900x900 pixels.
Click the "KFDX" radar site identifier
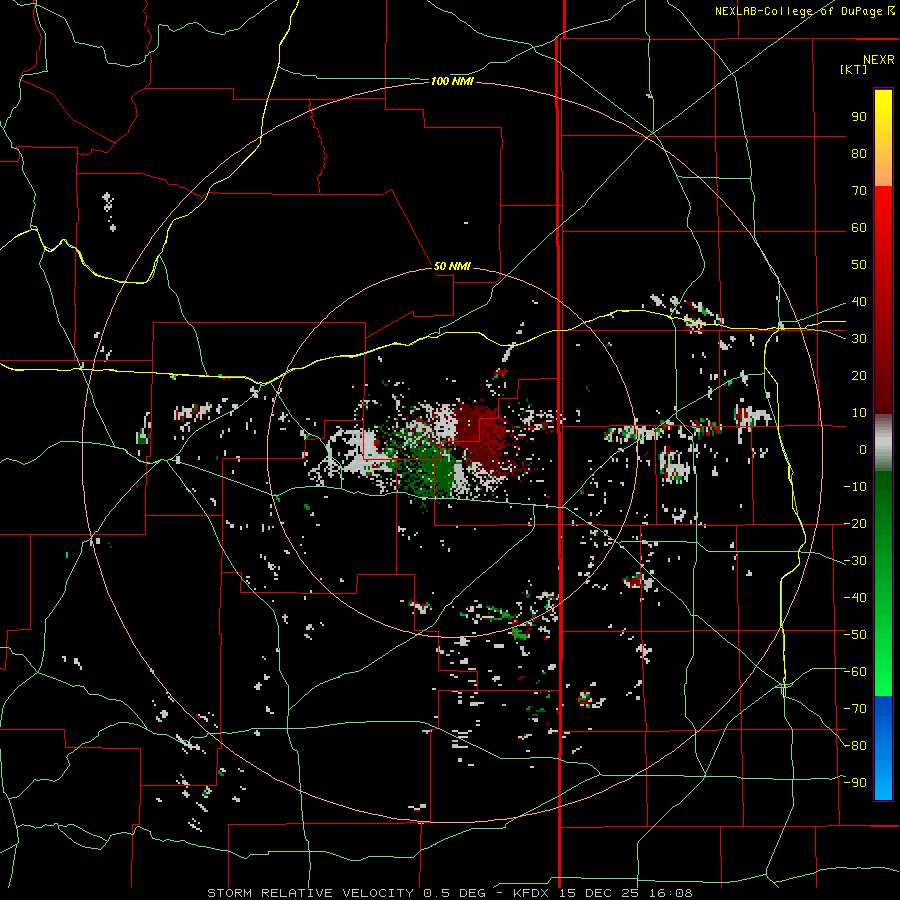coord(533,893)
